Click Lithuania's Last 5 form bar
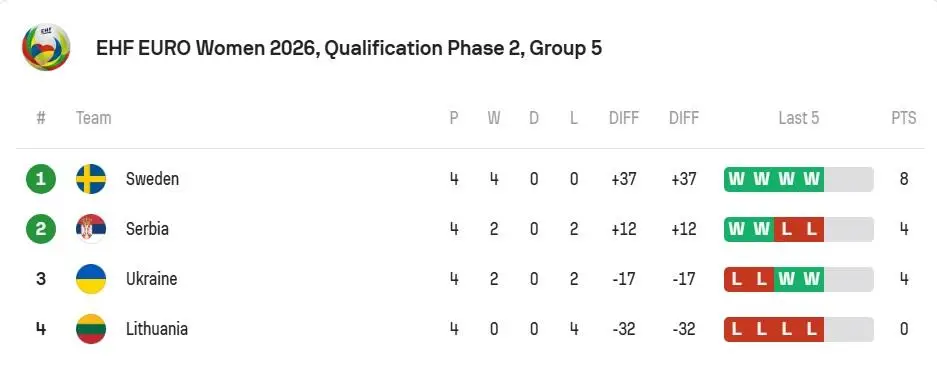The height and width of the screenshot is (367, 937). [798, 329]
